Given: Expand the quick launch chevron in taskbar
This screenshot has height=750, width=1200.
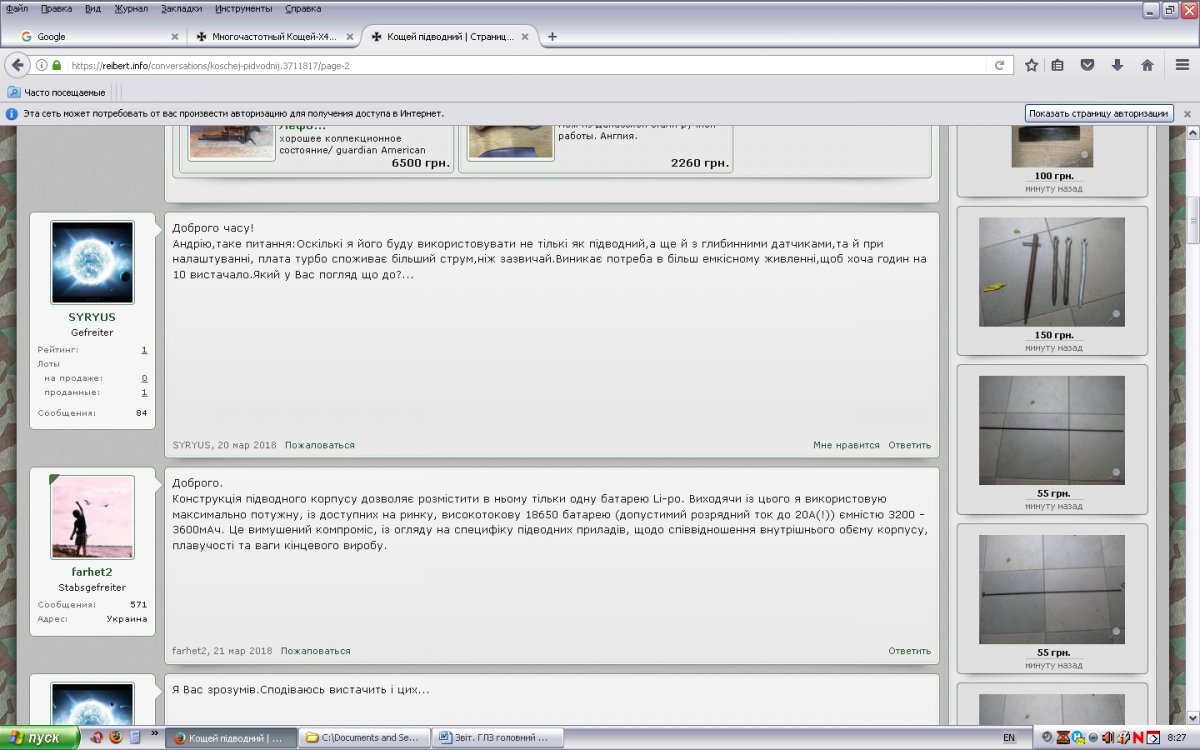Looking at the screenshot, I should (x=154, y=734).
